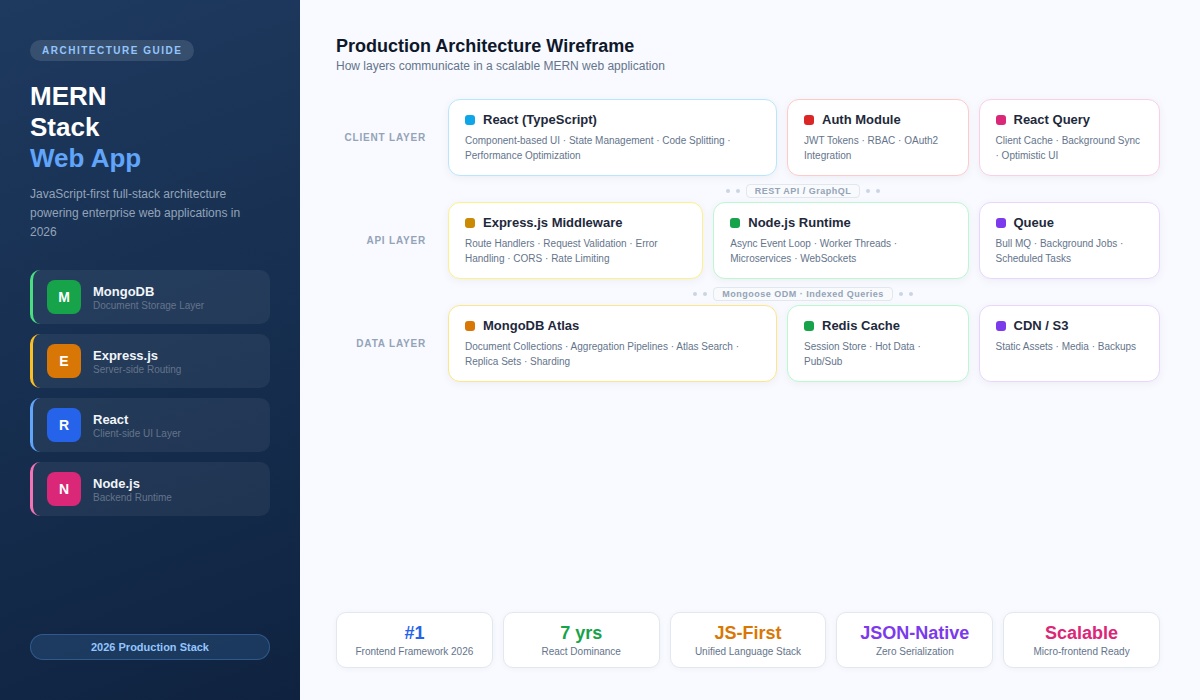Click the Architecture Guide pill label
1200x700 pixels.
(x=112, y=50)
